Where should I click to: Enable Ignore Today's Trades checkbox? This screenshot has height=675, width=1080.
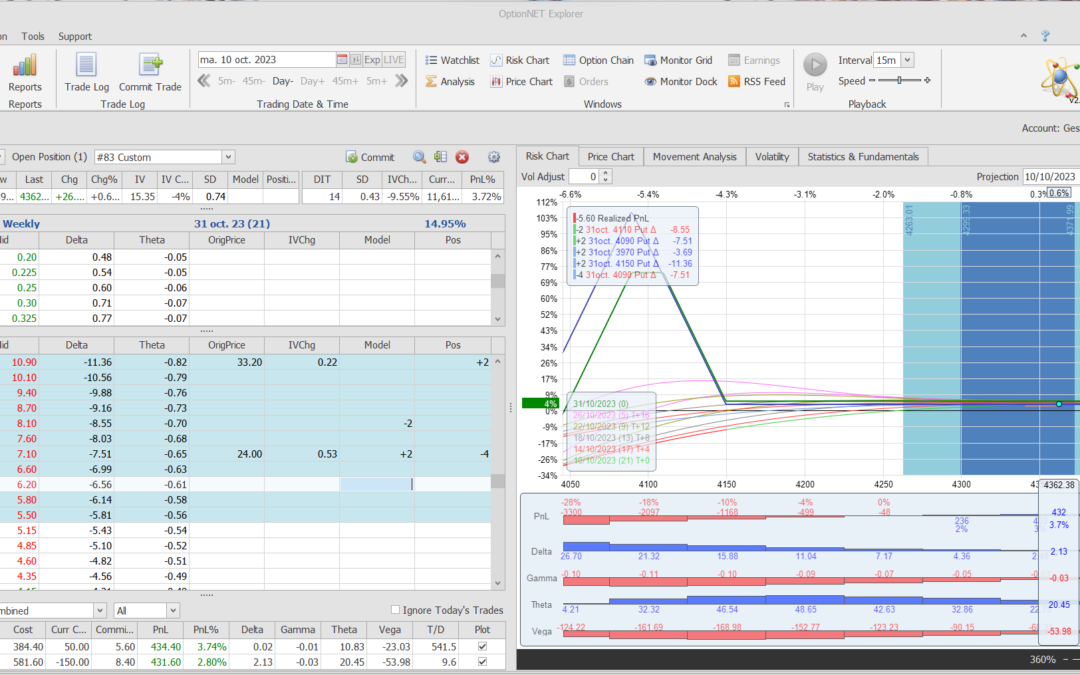395,610
